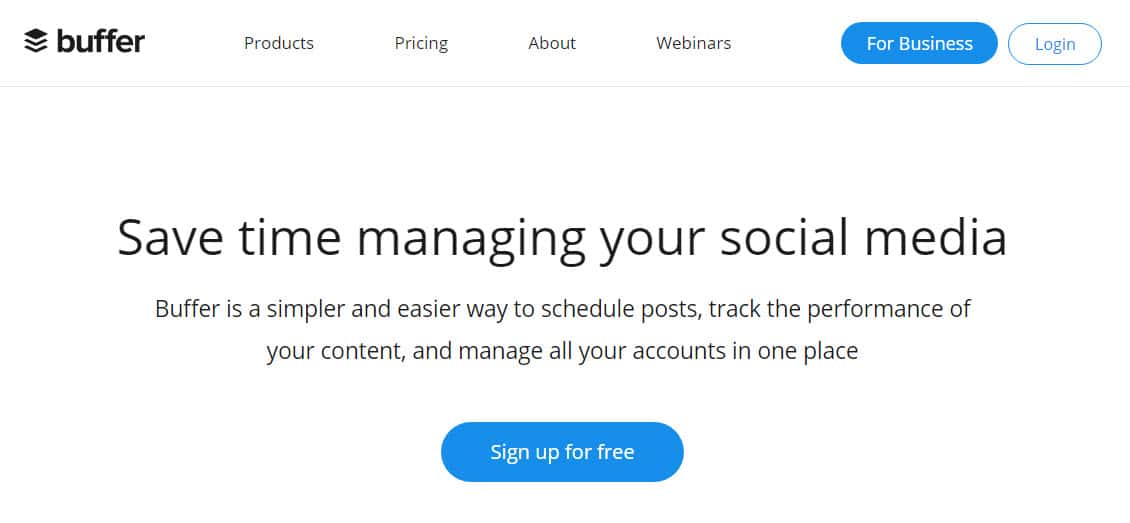This screenshot has width=1130, height=523.
Task: Open the Products menu item
Action: coord(279,43)
